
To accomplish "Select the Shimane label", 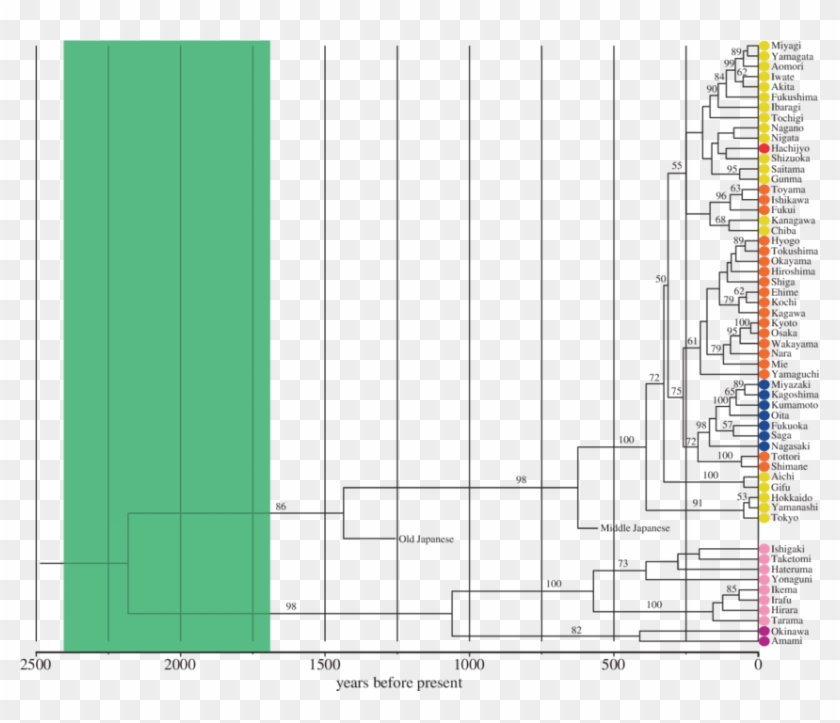I will 789,466.
